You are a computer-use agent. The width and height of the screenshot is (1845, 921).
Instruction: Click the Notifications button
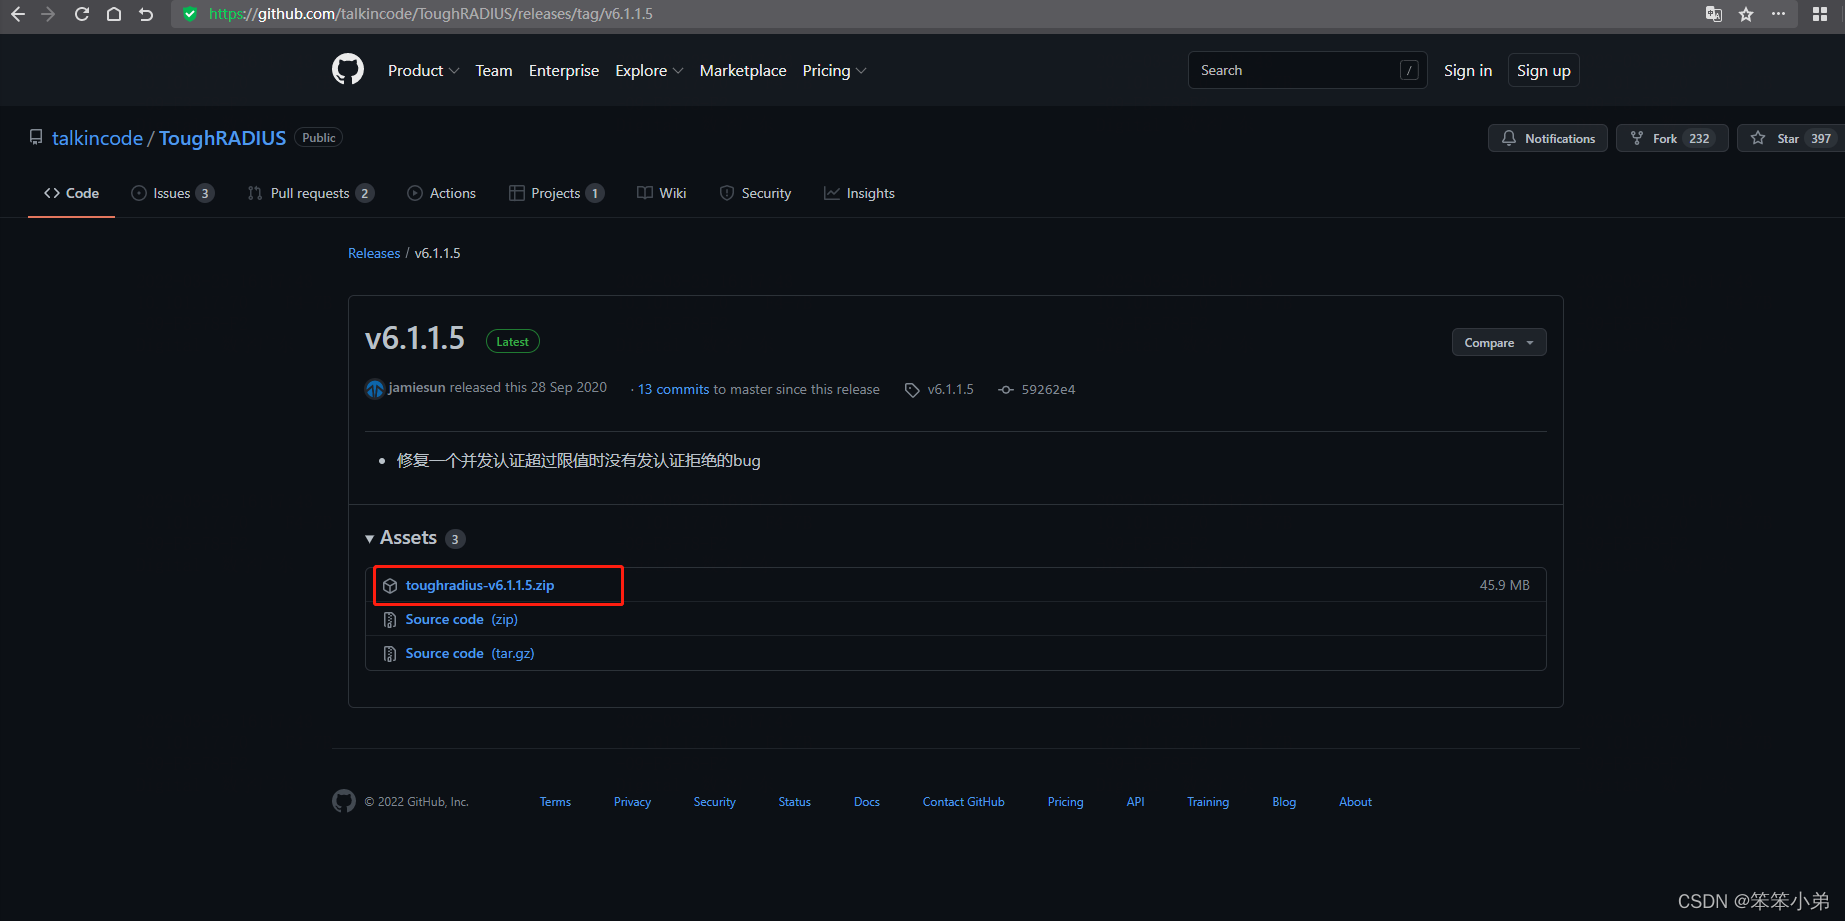pyautogui.click(x=1548, y=138)
